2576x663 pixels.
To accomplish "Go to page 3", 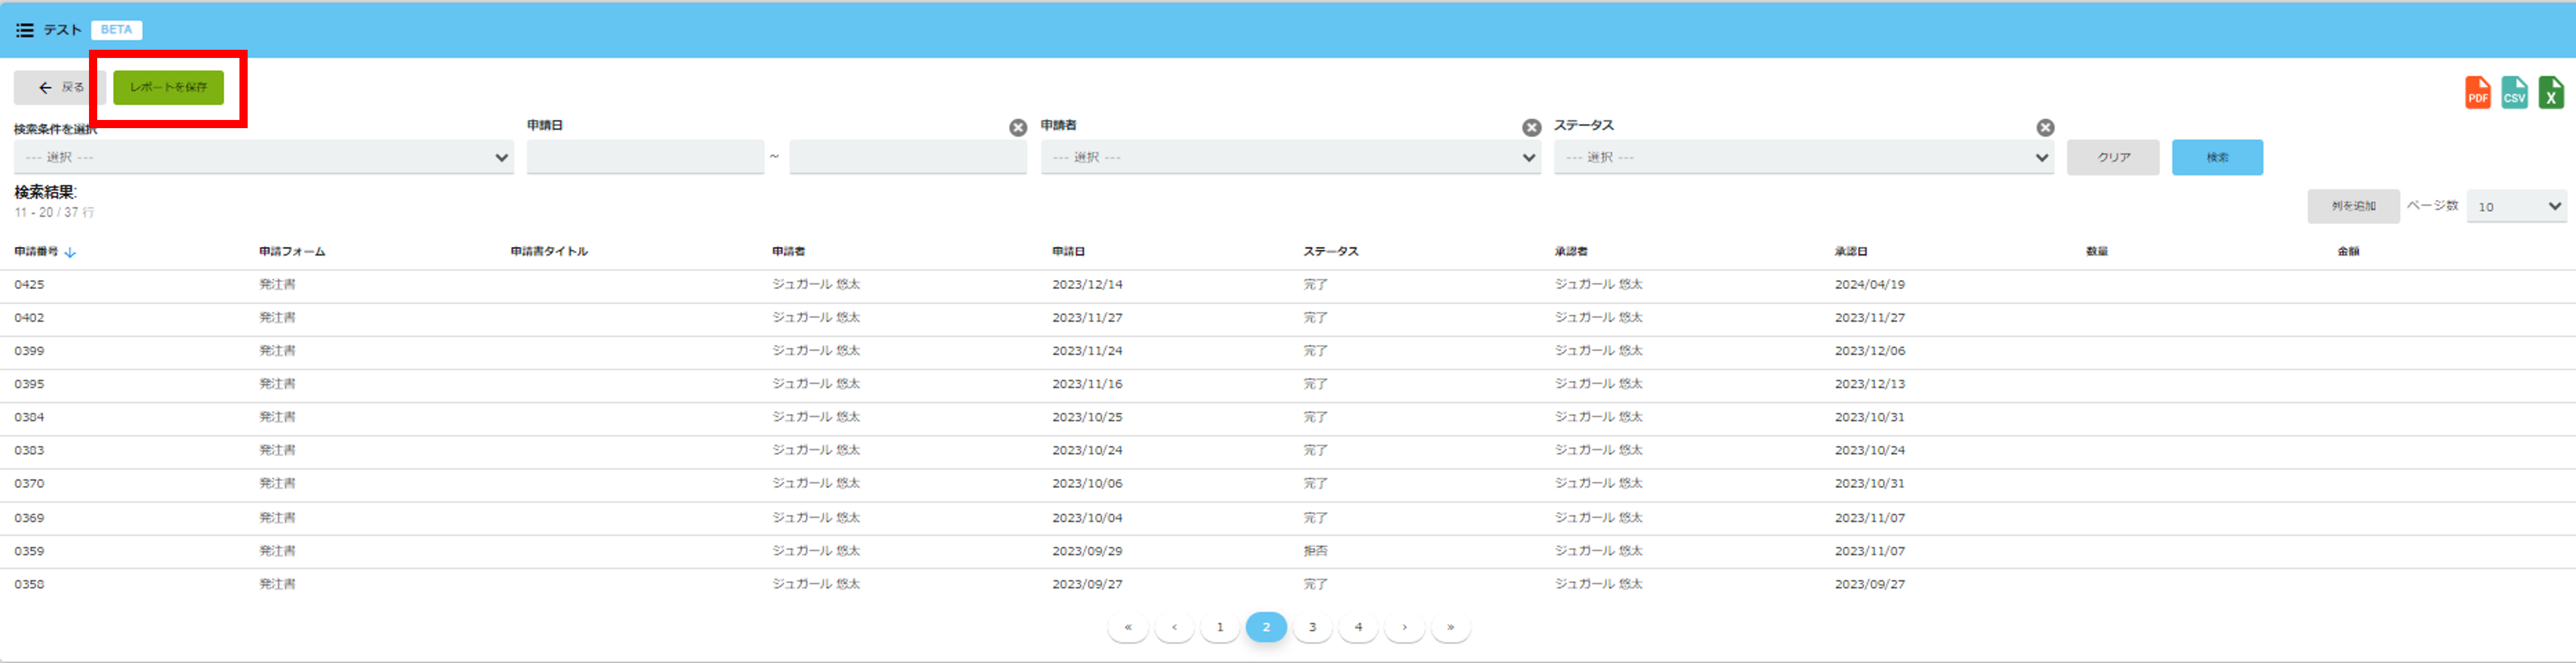I will [1312, 627].
